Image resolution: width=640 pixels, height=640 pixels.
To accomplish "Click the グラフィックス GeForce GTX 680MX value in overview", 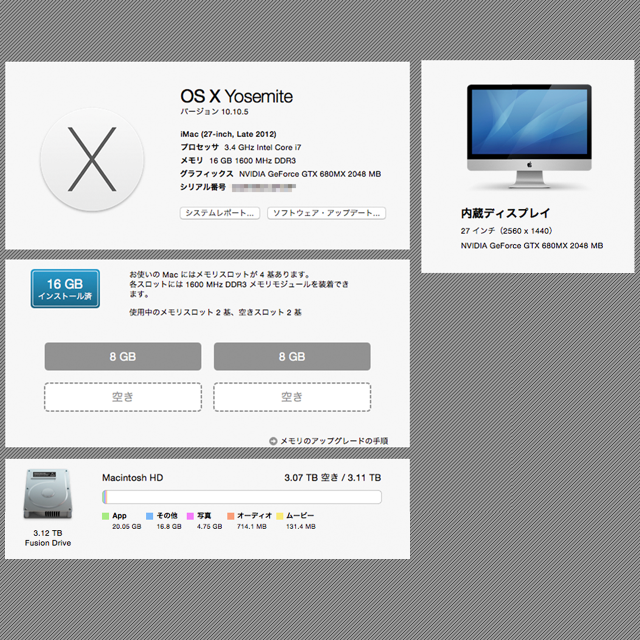I will click(x=310, y=174).
